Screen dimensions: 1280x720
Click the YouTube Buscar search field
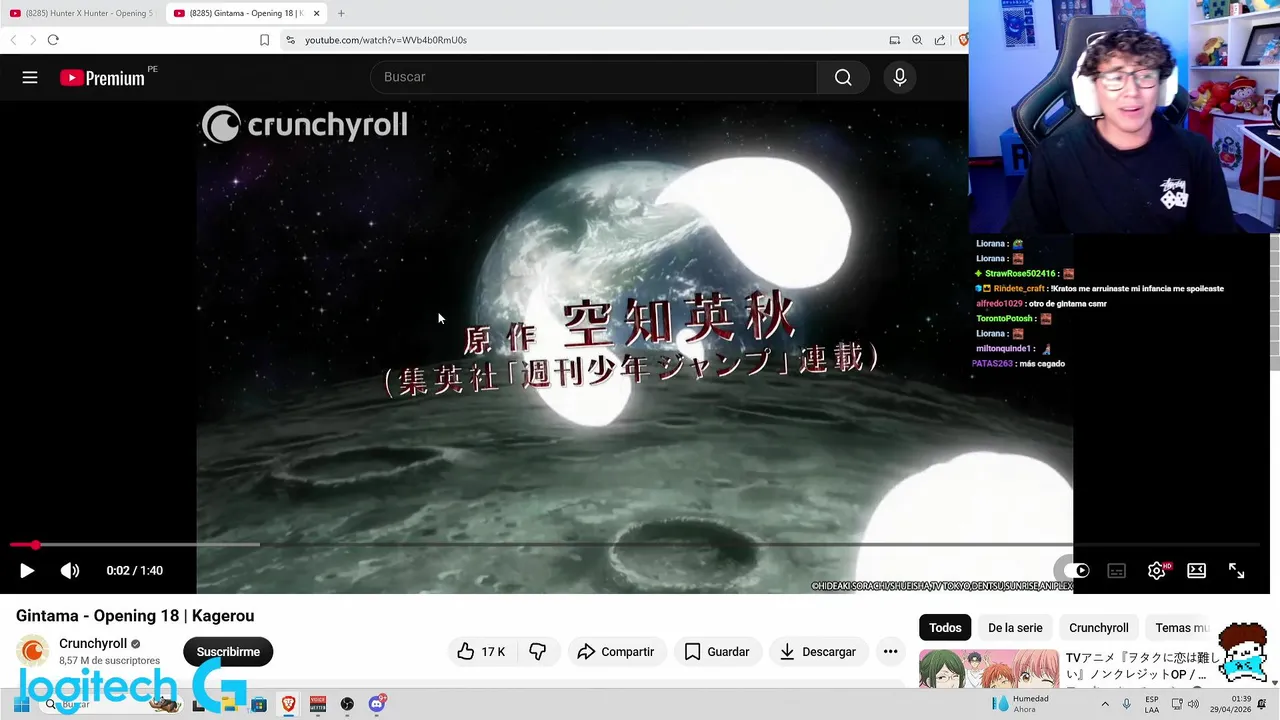594,77
